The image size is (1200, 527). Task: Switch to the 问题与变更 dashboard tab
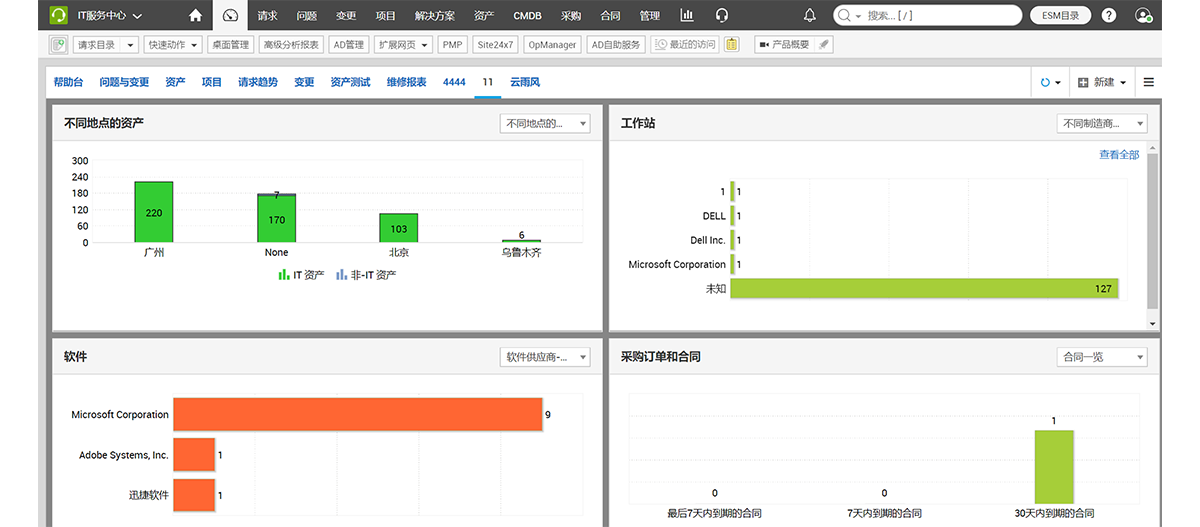click(124, 82)
